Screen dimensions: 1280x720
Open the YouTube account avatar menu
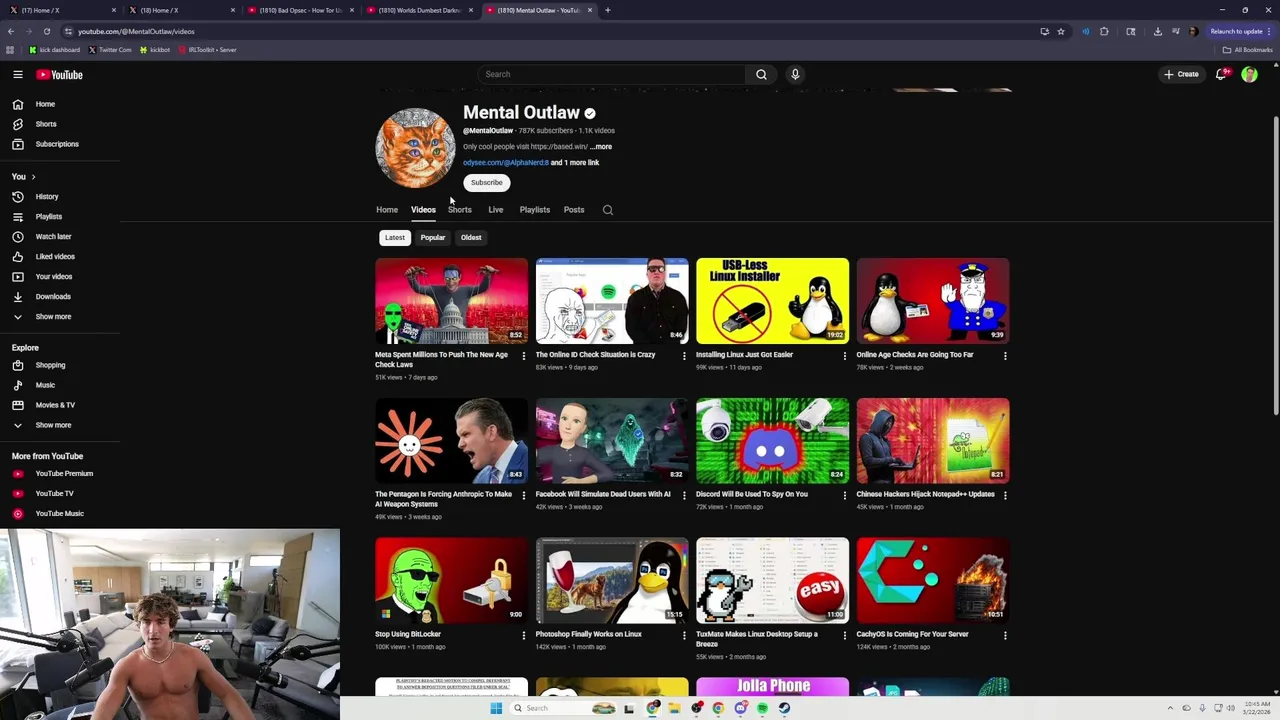tap(1249, 74)
